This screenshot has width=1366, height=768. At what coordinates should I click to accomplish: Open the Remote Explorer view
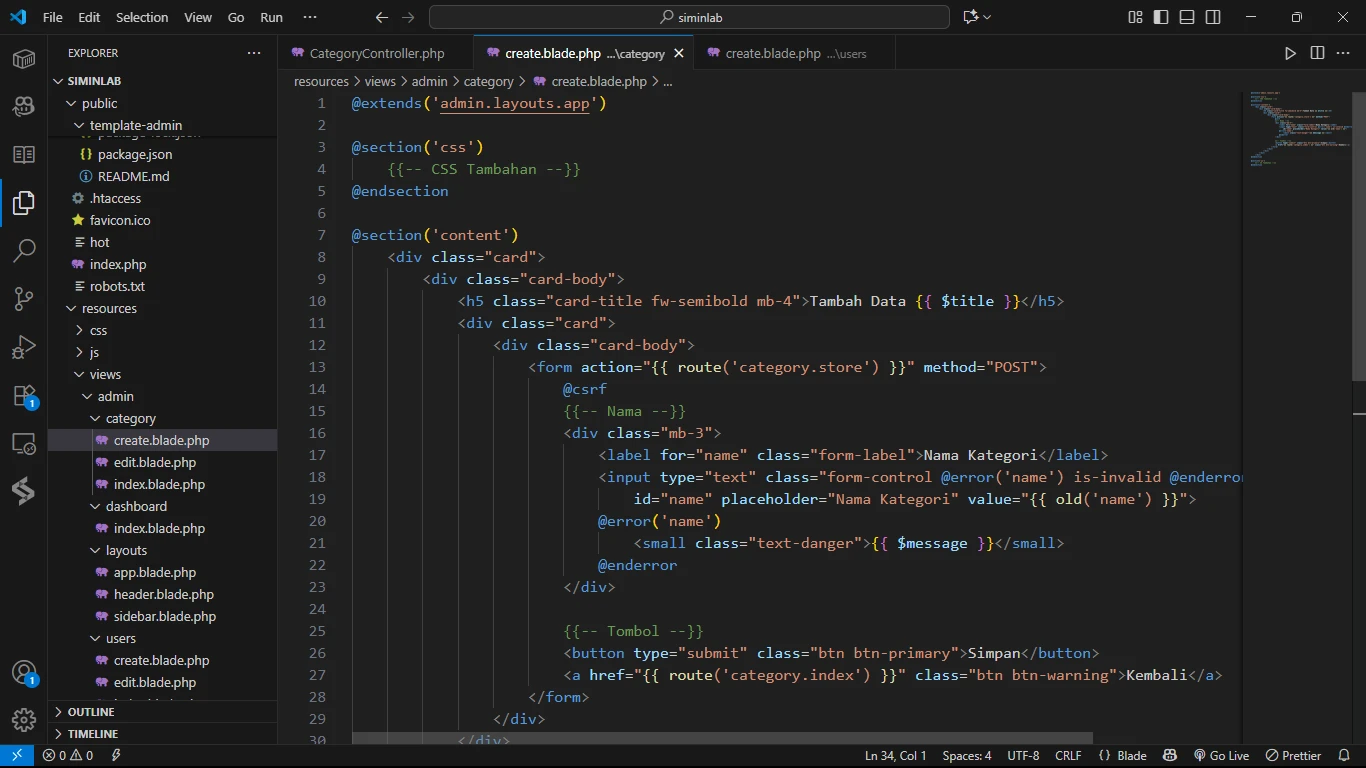coord(24,443)
